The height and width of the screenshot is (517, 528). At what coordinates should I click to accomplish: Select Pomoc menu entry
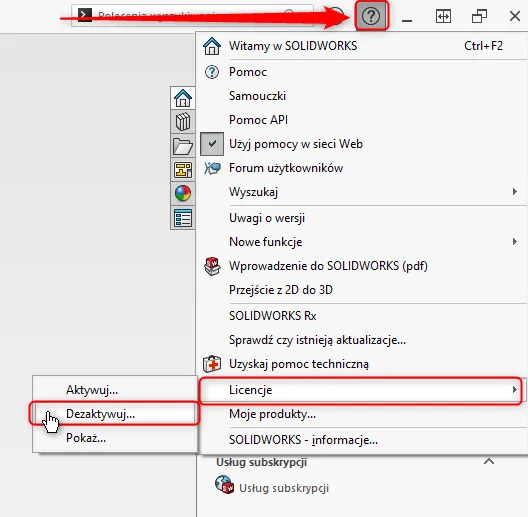click(362, 72)
